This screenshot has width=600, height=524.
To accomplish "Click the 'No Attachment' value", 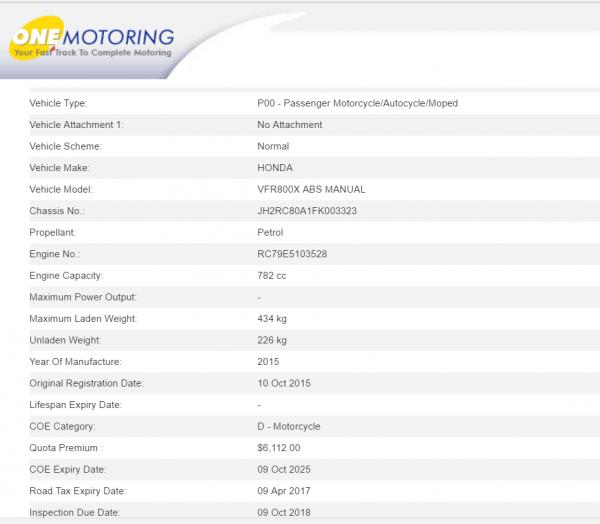I will pyautogui.click(x=290, y=125).
